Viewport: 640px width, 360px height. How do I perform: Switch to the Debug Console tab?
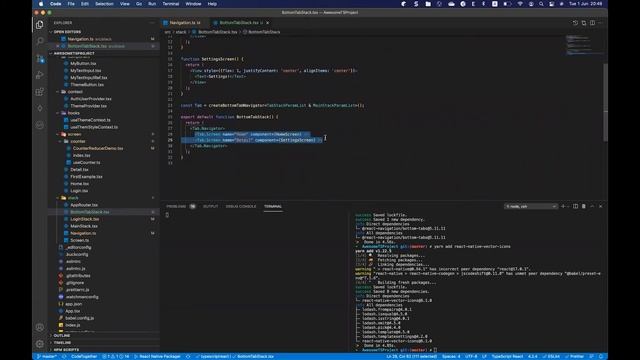coord(241,207)
